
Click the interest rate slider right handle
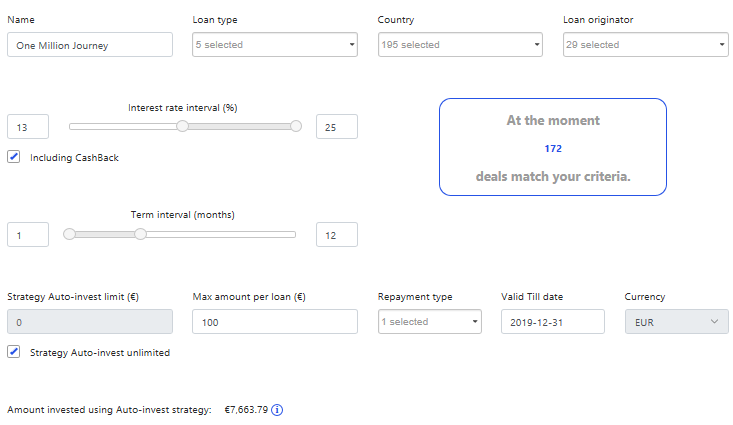click(295, 126)
